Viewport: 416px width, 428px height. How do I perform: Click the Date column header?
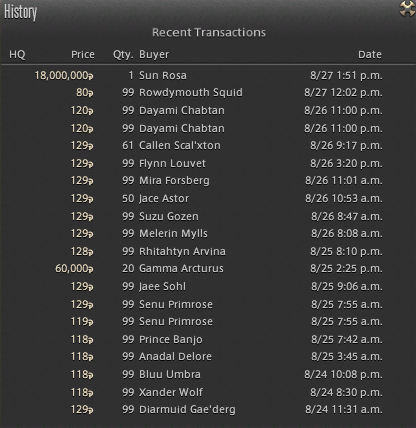pos(370,54)
